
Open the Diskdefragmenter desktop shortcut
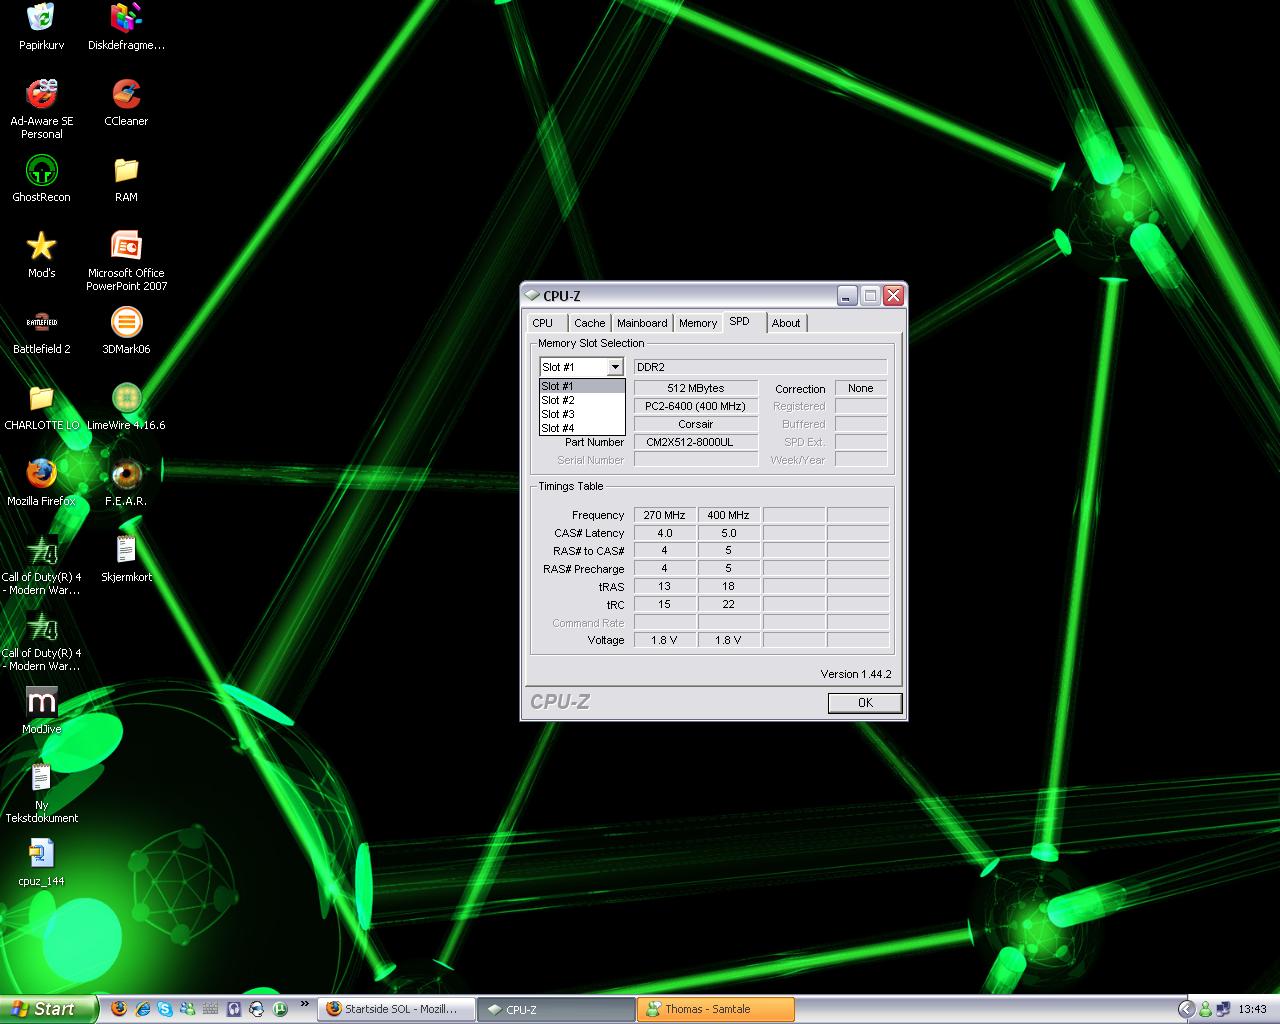tap(126, 27)
